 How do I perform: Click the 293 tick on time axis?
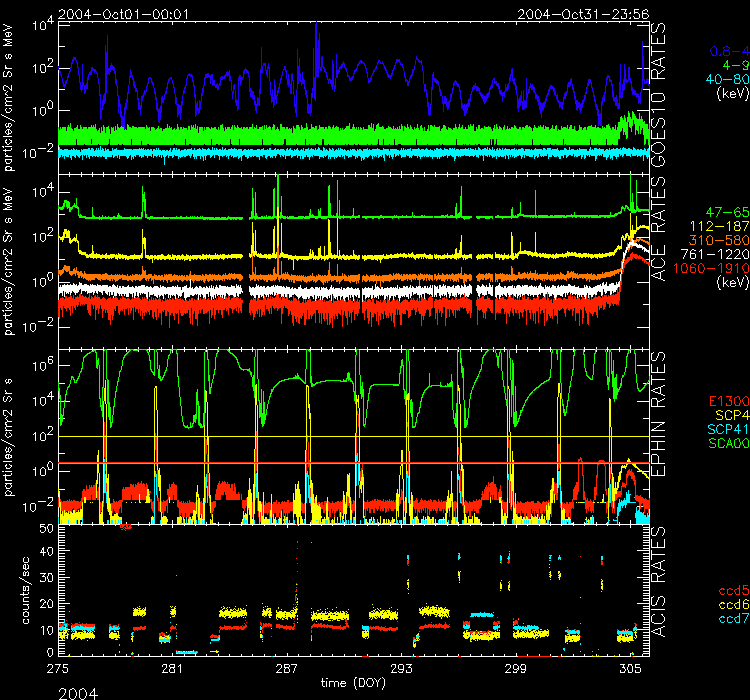coord(401,669)
